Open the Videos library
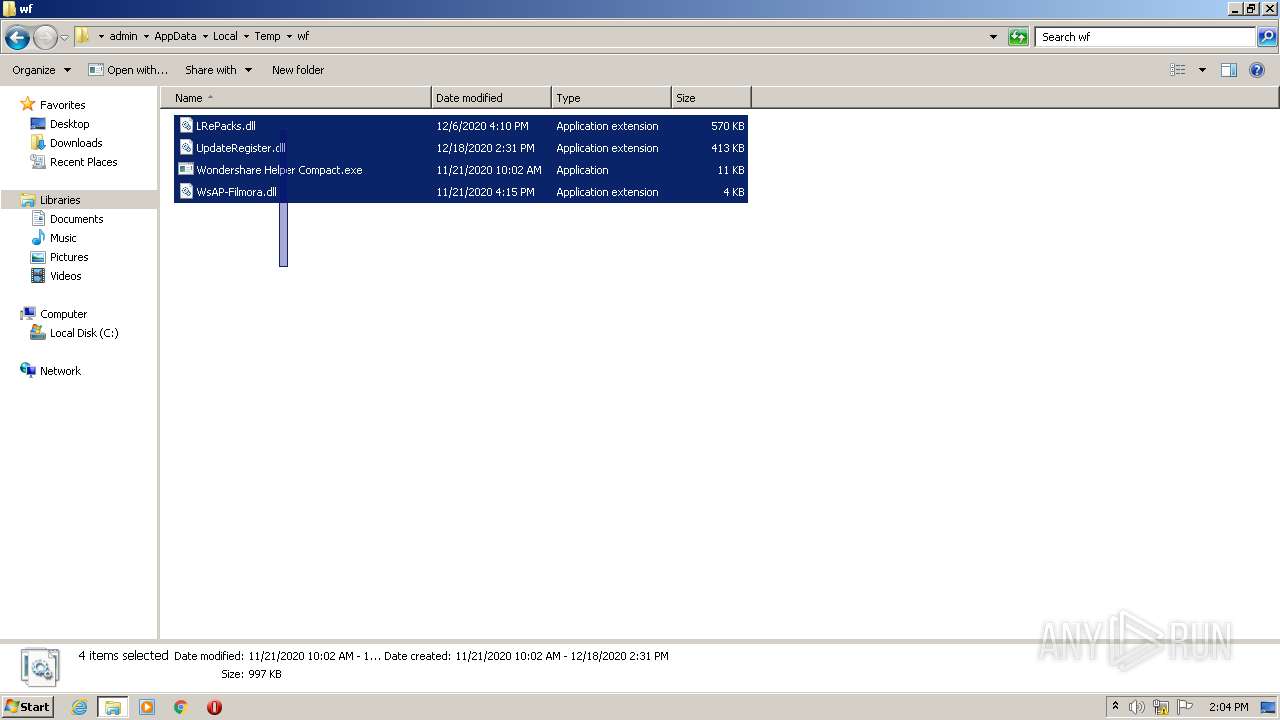 click(x=65, y=276)
